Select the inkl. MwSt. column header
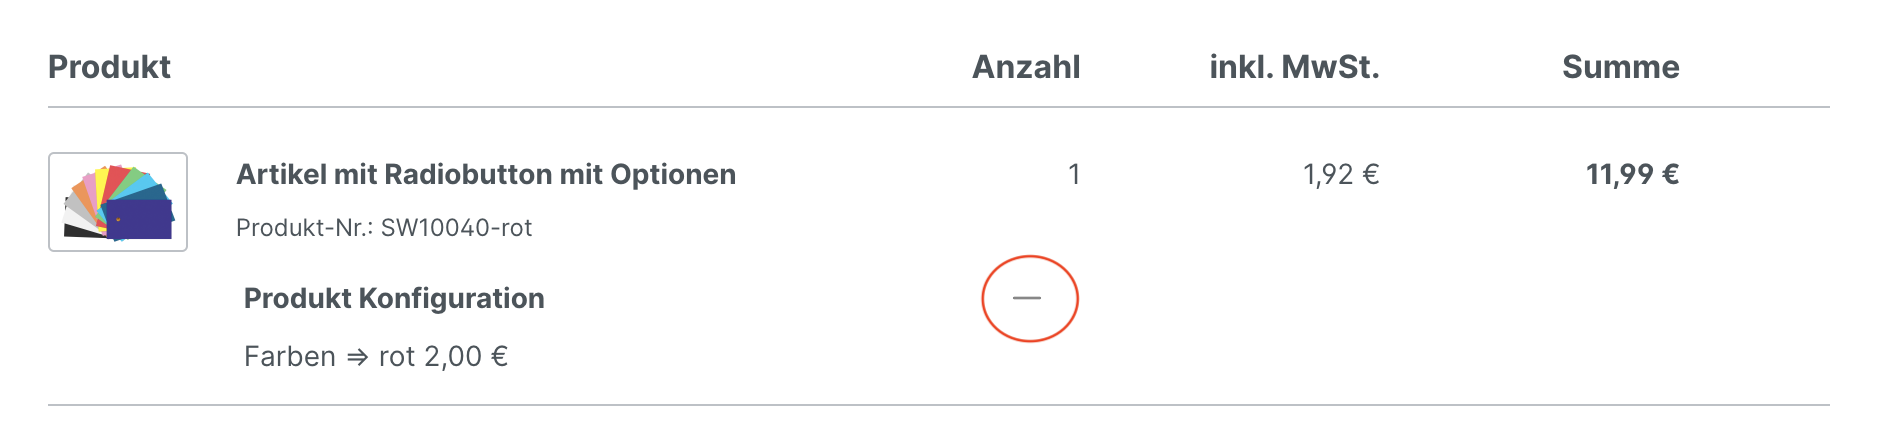Screen dimensions: 1880x430 point(1294,67)
